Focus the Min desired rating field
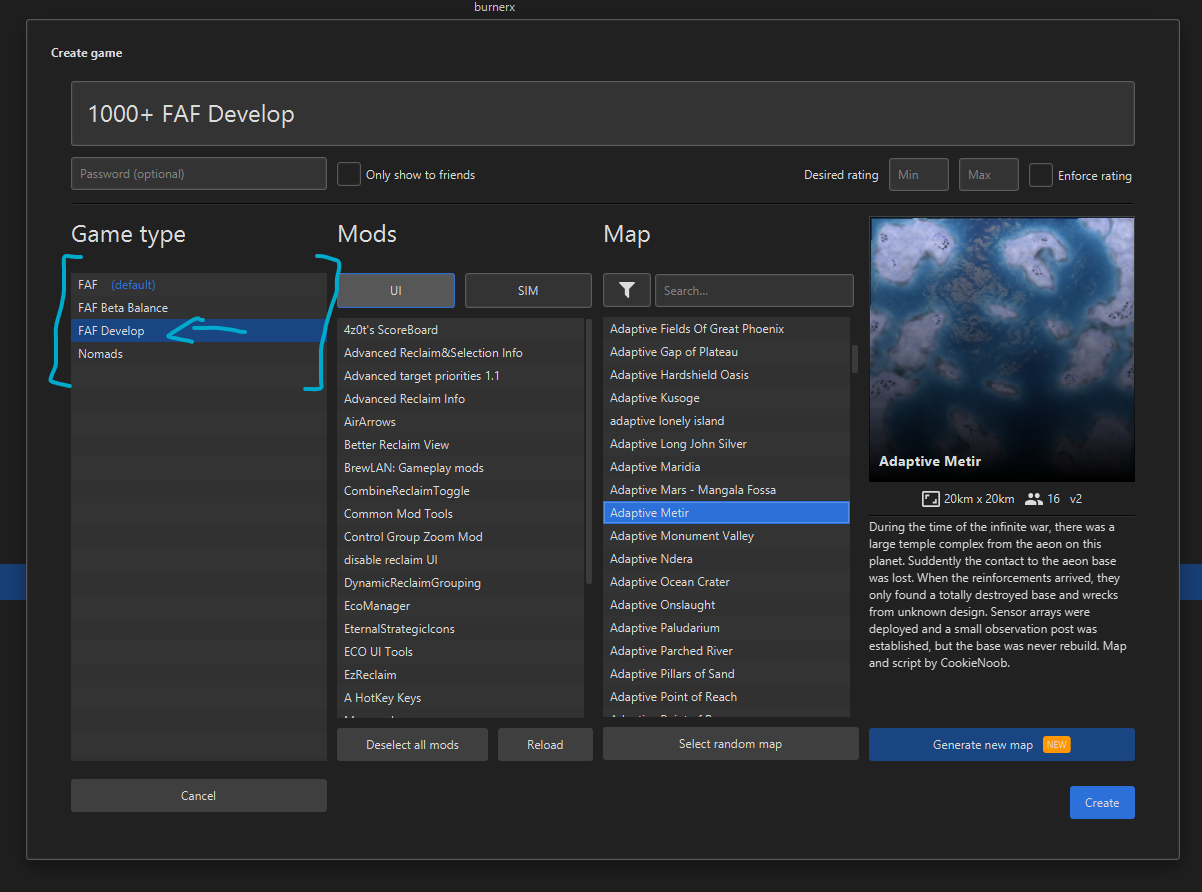Screen dimensions: 1202x892 (x=919, y=175)
